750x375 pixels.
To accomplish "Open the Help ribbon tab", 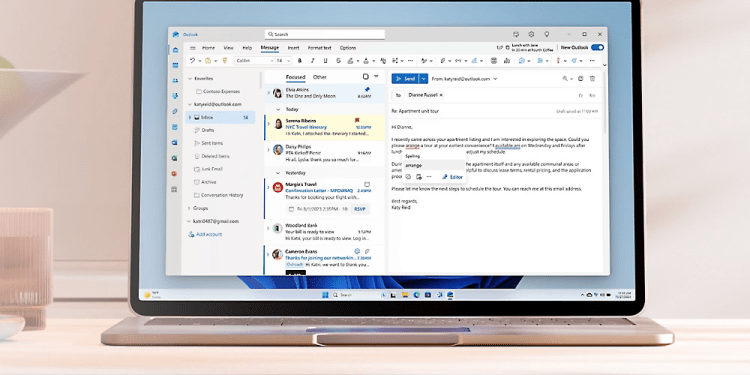I will [247, 48].
